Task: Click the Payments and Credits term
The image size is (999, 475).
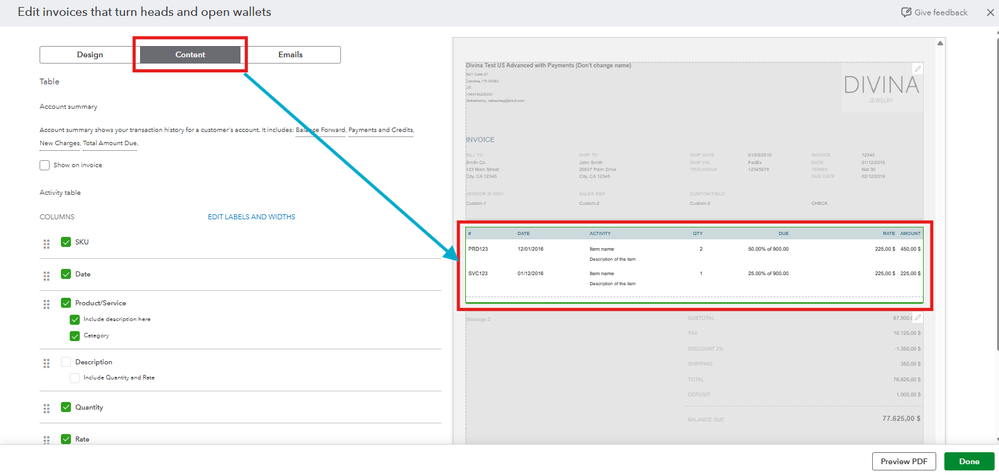Action: tap(381, 130)
